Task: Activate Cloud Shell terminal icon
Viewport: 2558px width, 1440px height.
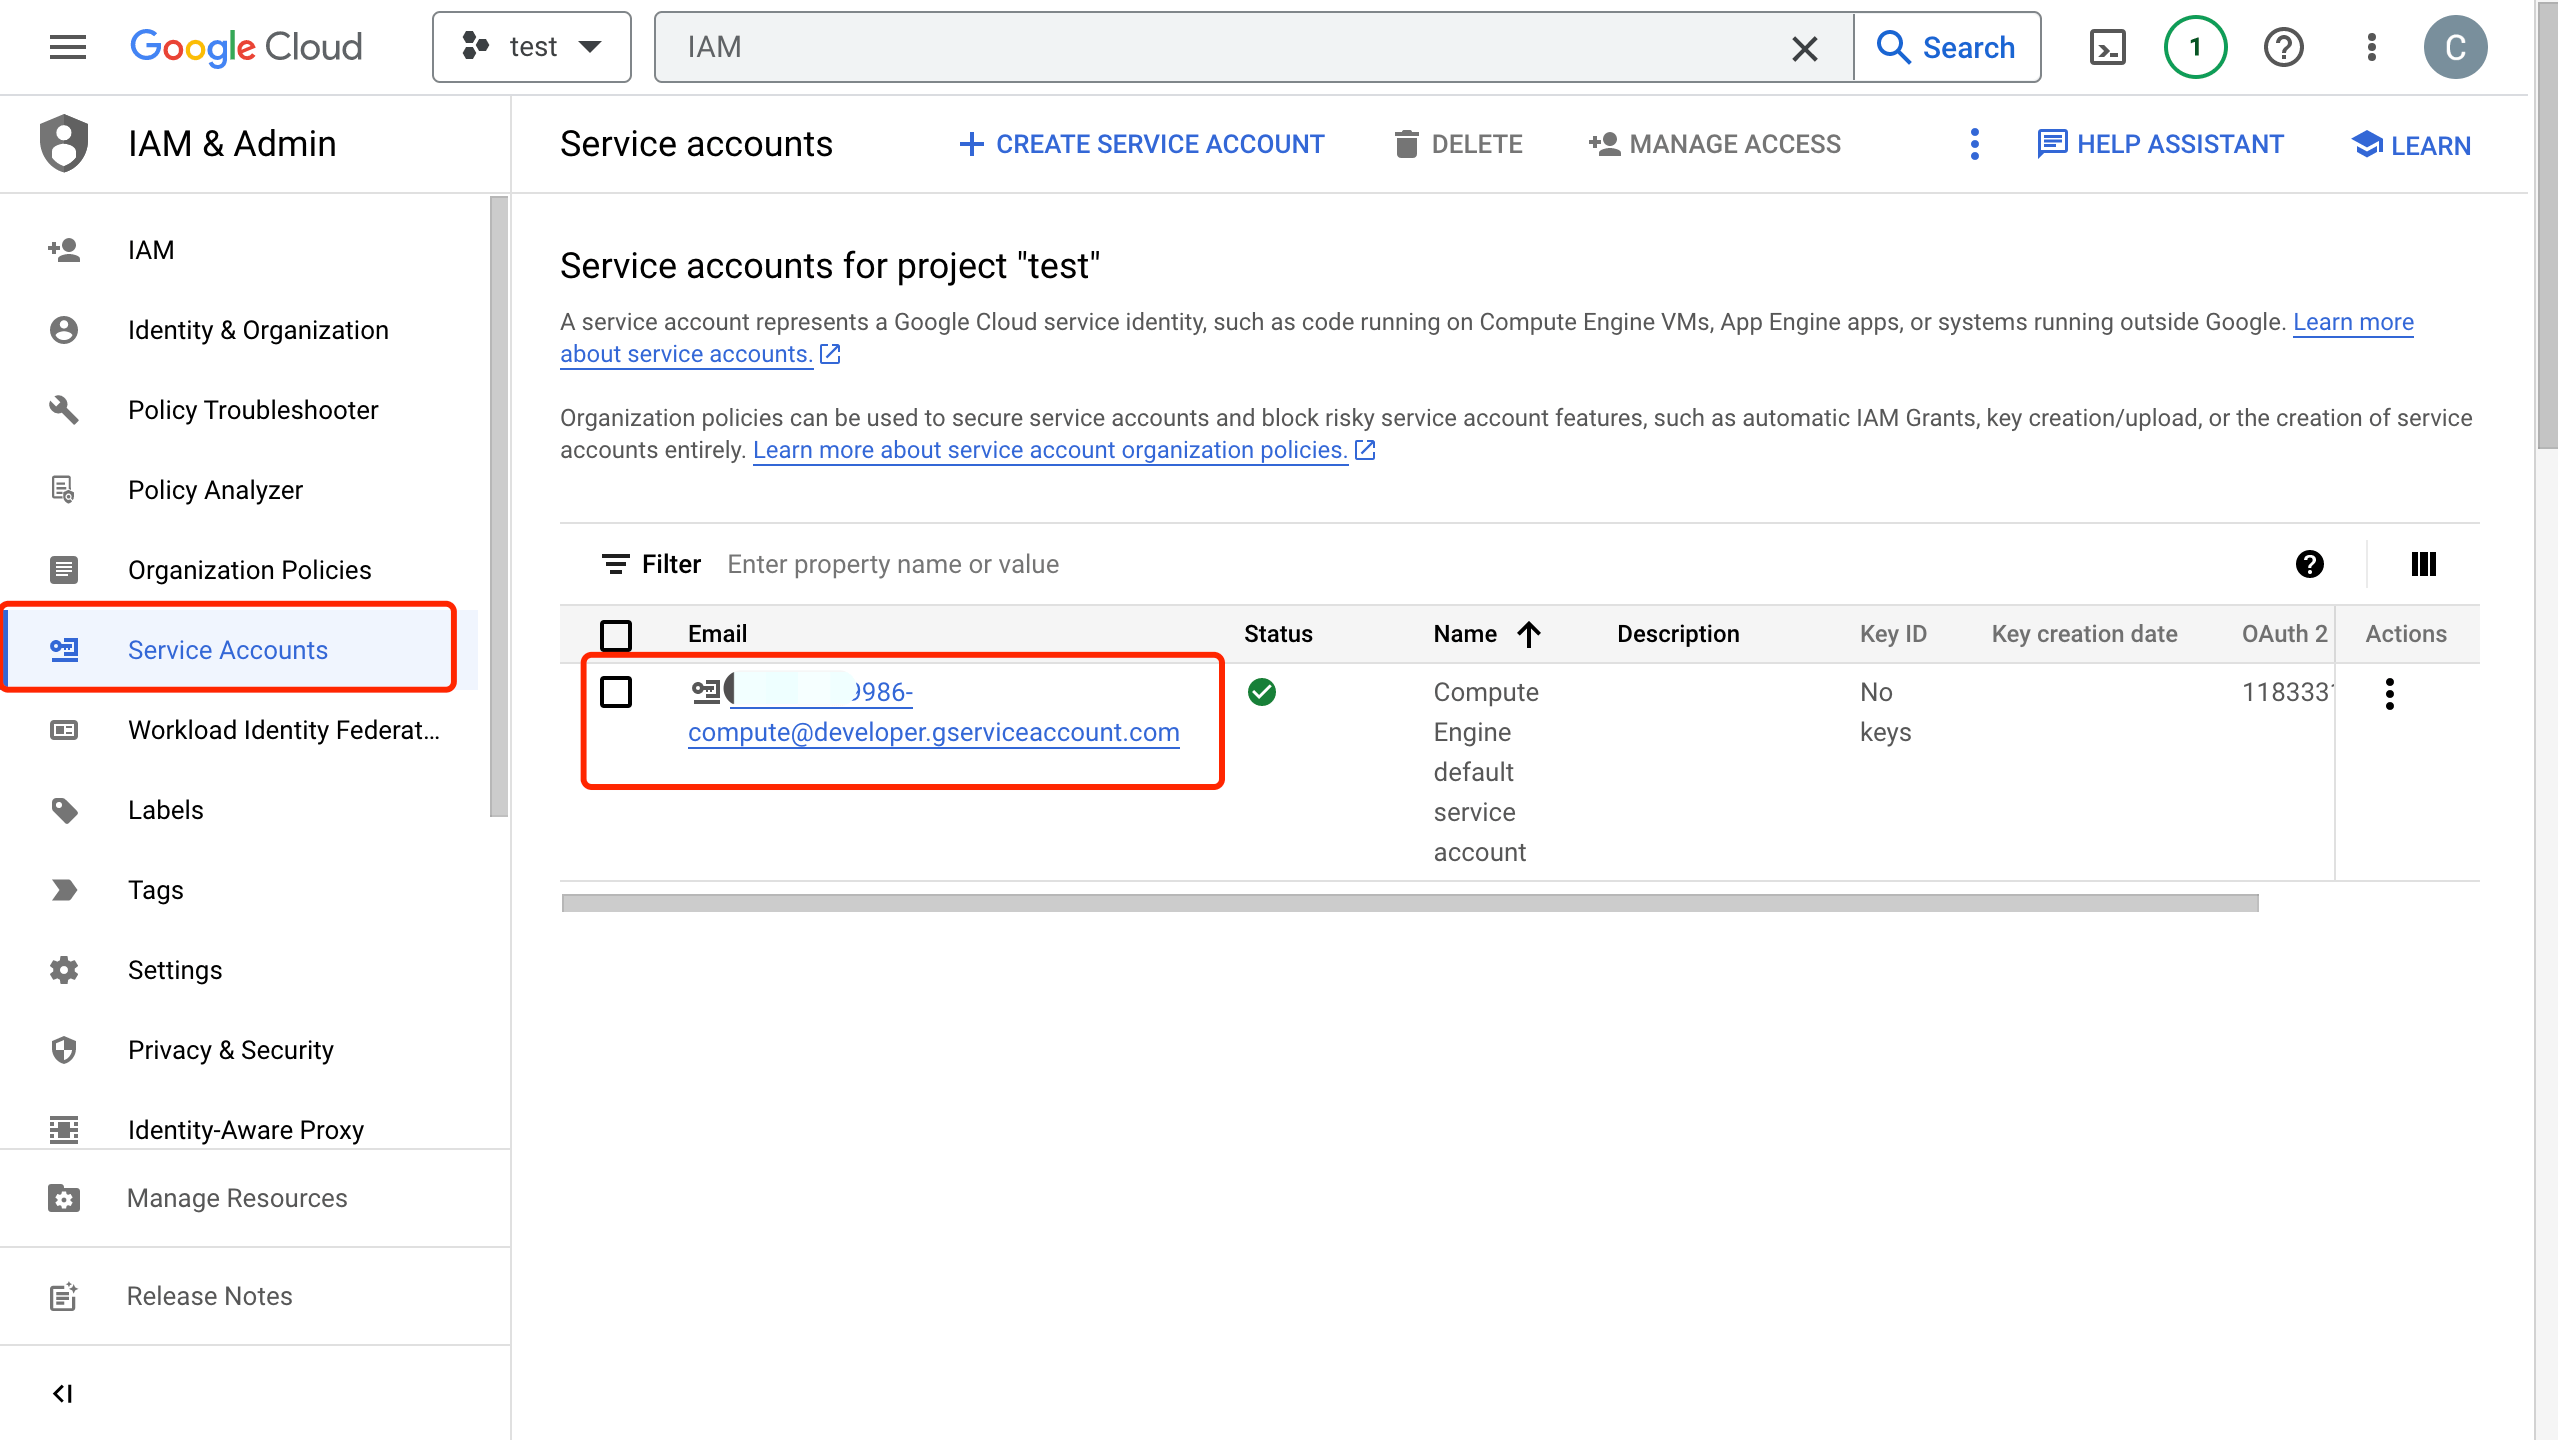Action: point(2108,47)
